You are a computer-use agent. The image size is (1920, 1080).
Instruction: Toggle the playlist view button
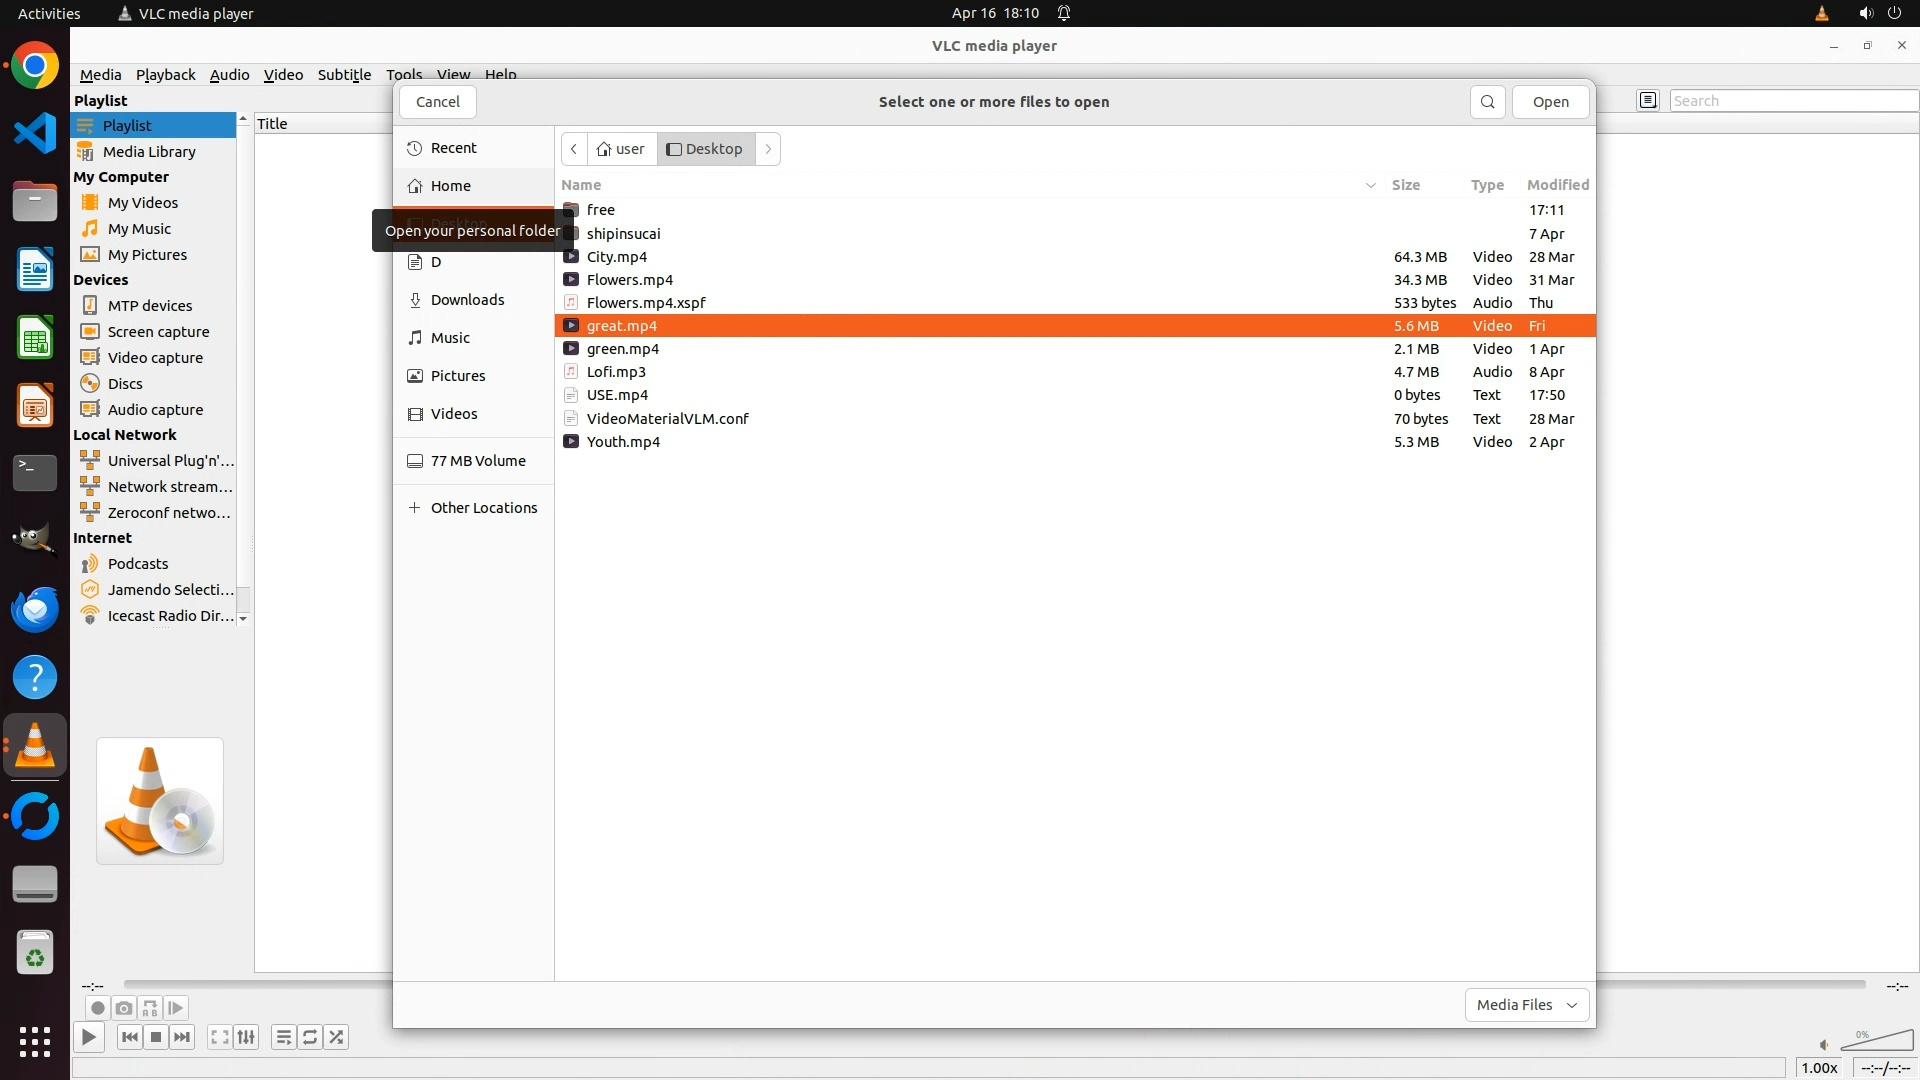click(284, 1037)
